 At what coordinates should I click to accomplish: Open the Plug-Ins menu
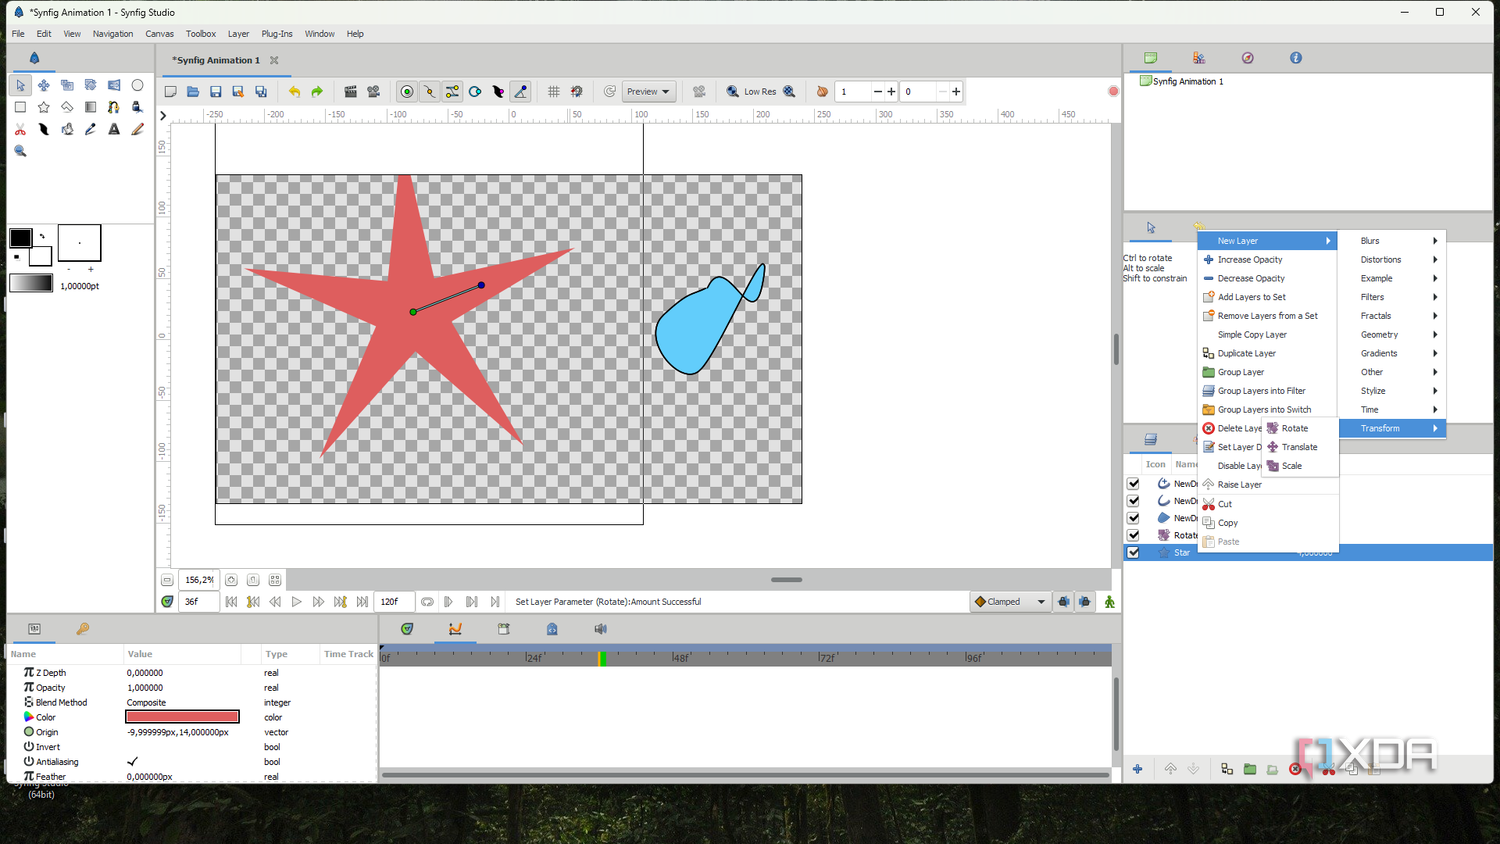(277, 34)
